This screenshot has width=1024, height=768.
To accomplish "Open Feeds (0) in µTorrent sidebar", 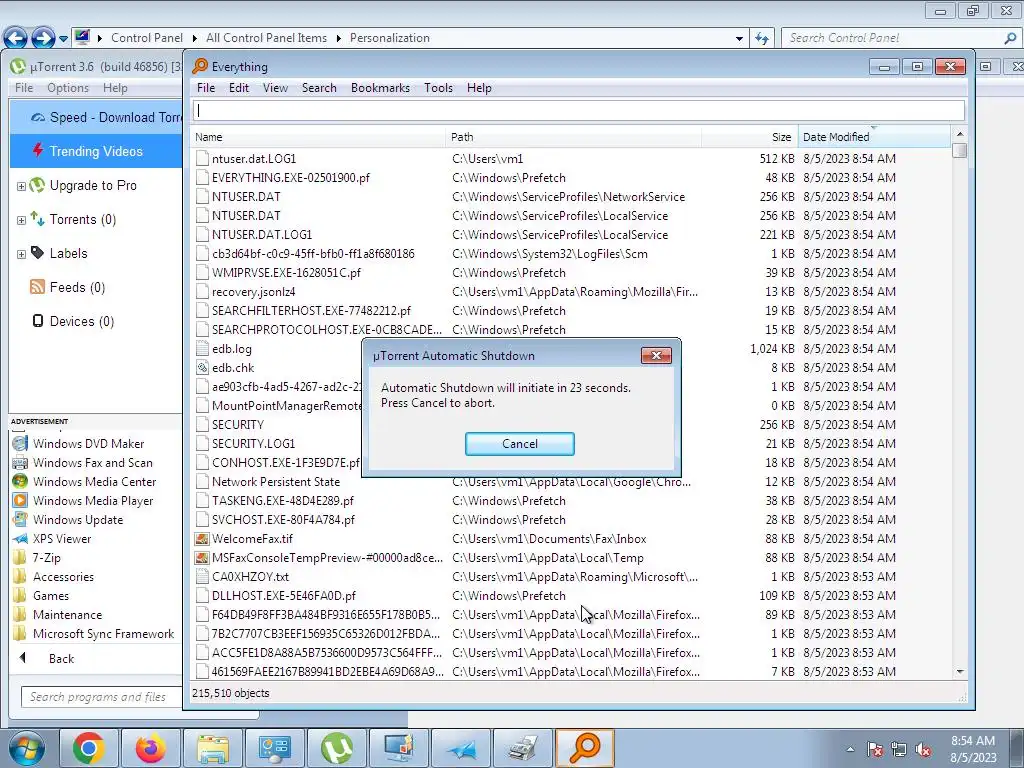I will pyautogui.click(x=77, y=287).
